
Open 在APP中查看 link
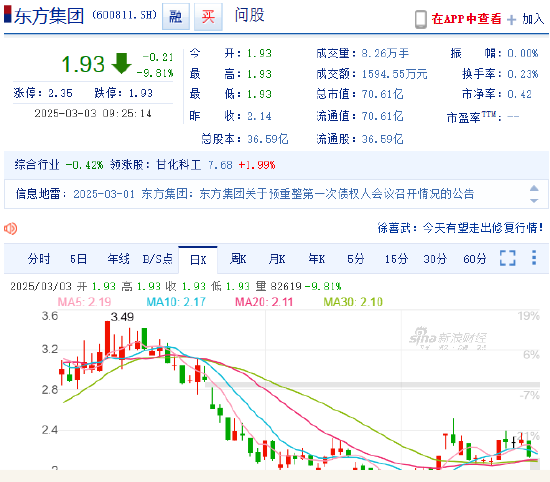(x=466, y=19)
